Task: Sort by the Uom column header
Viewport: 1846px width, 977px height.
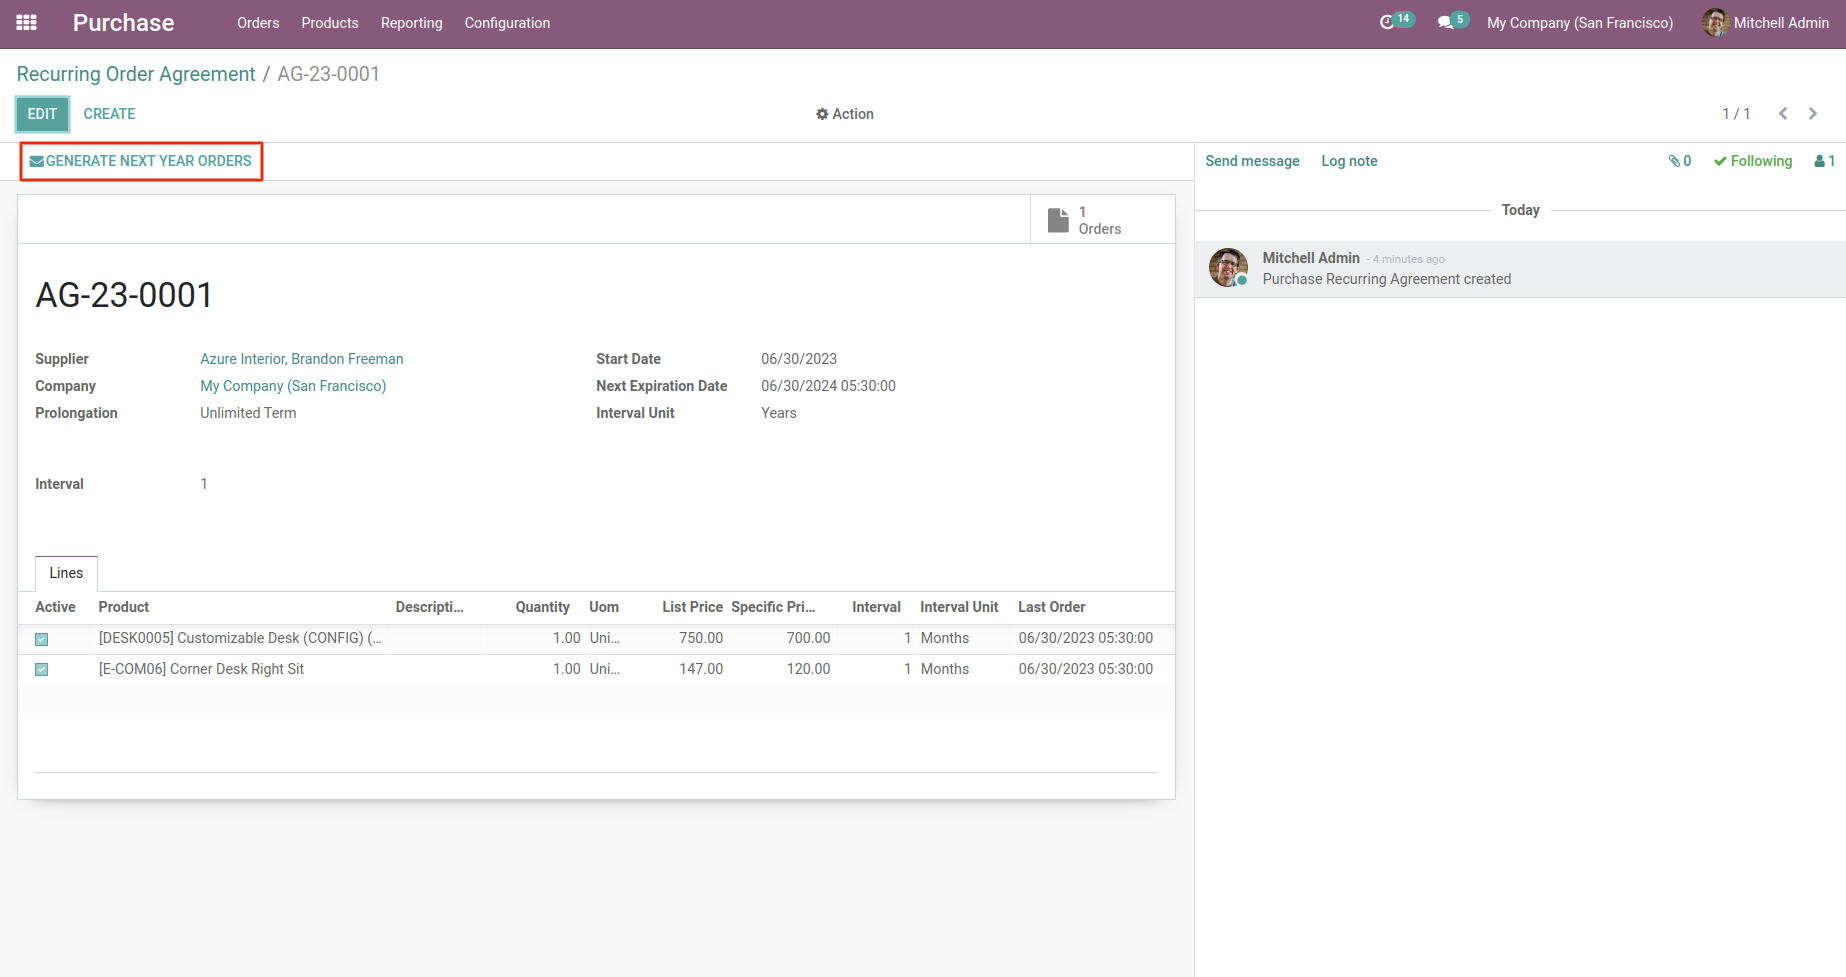Action: point(604,607)
